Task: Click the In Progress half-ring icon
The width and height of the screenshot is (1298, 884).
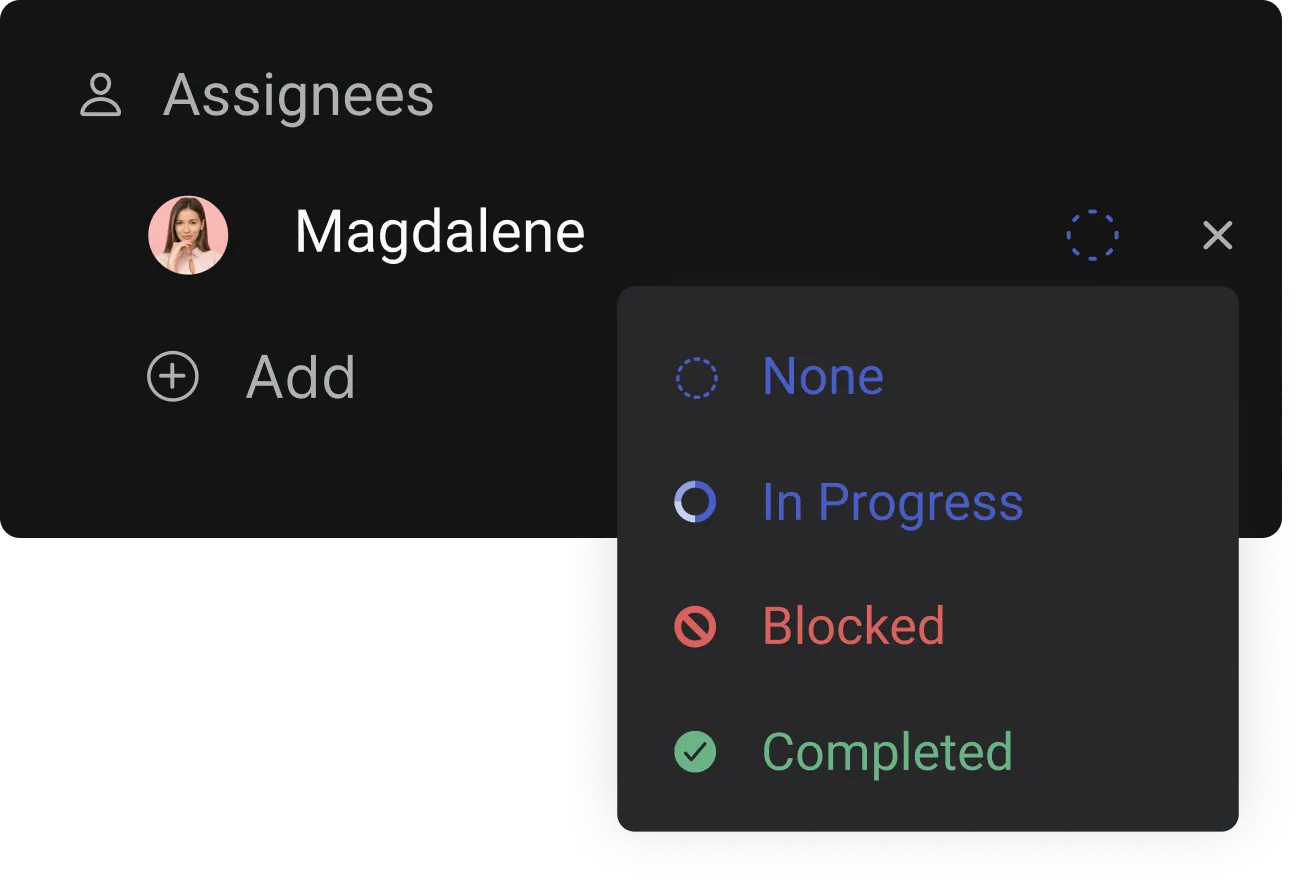Action: tap(696, 502)
